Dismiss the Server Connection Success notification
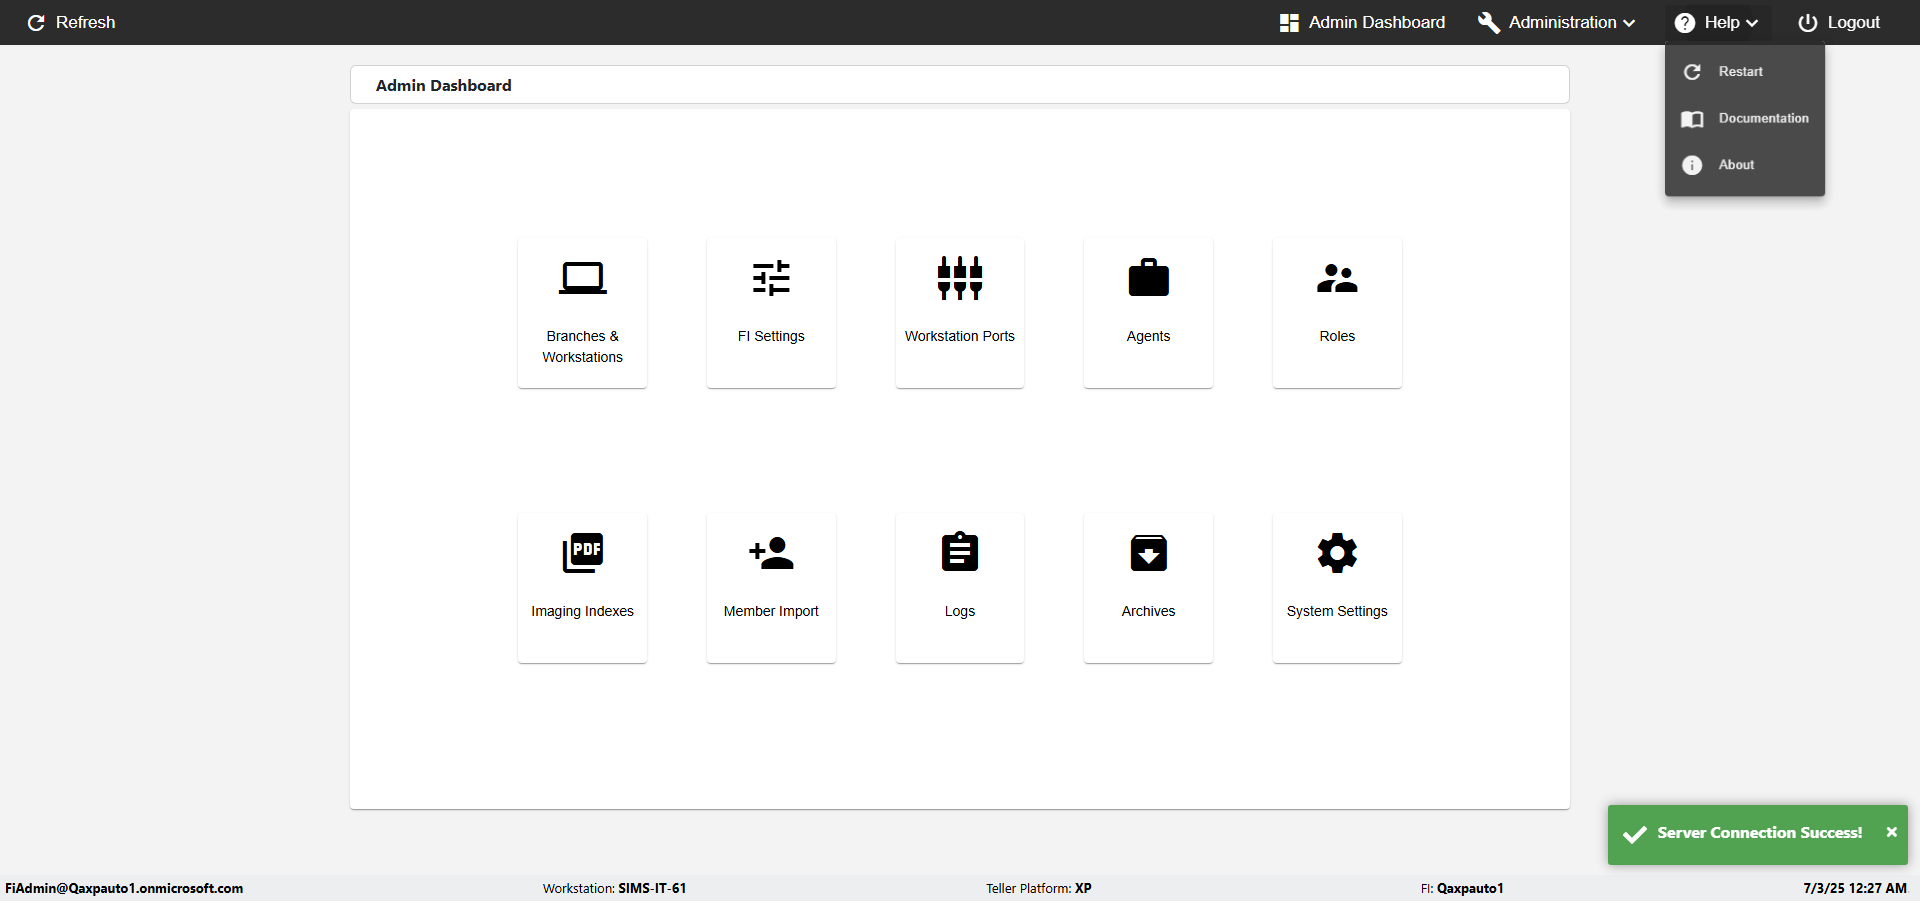 [1891, 832]
